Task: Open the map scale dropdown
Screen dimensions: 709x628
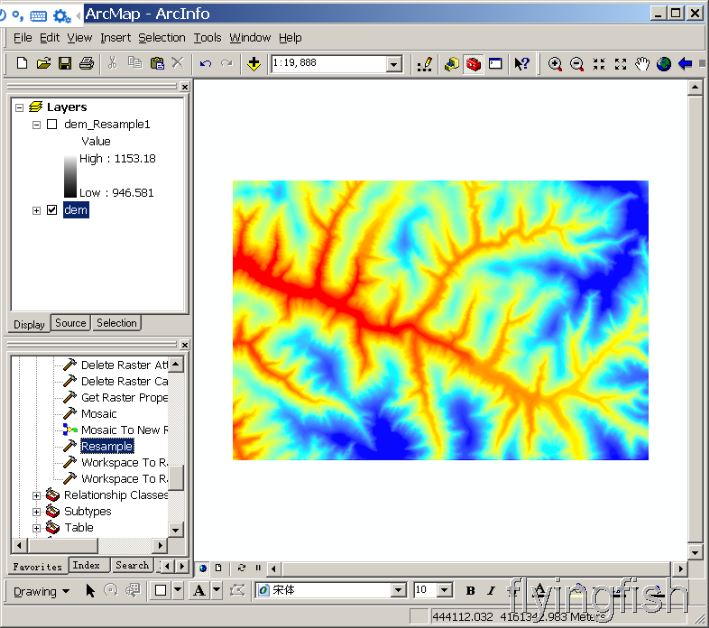Action: (x=393, y=64)
